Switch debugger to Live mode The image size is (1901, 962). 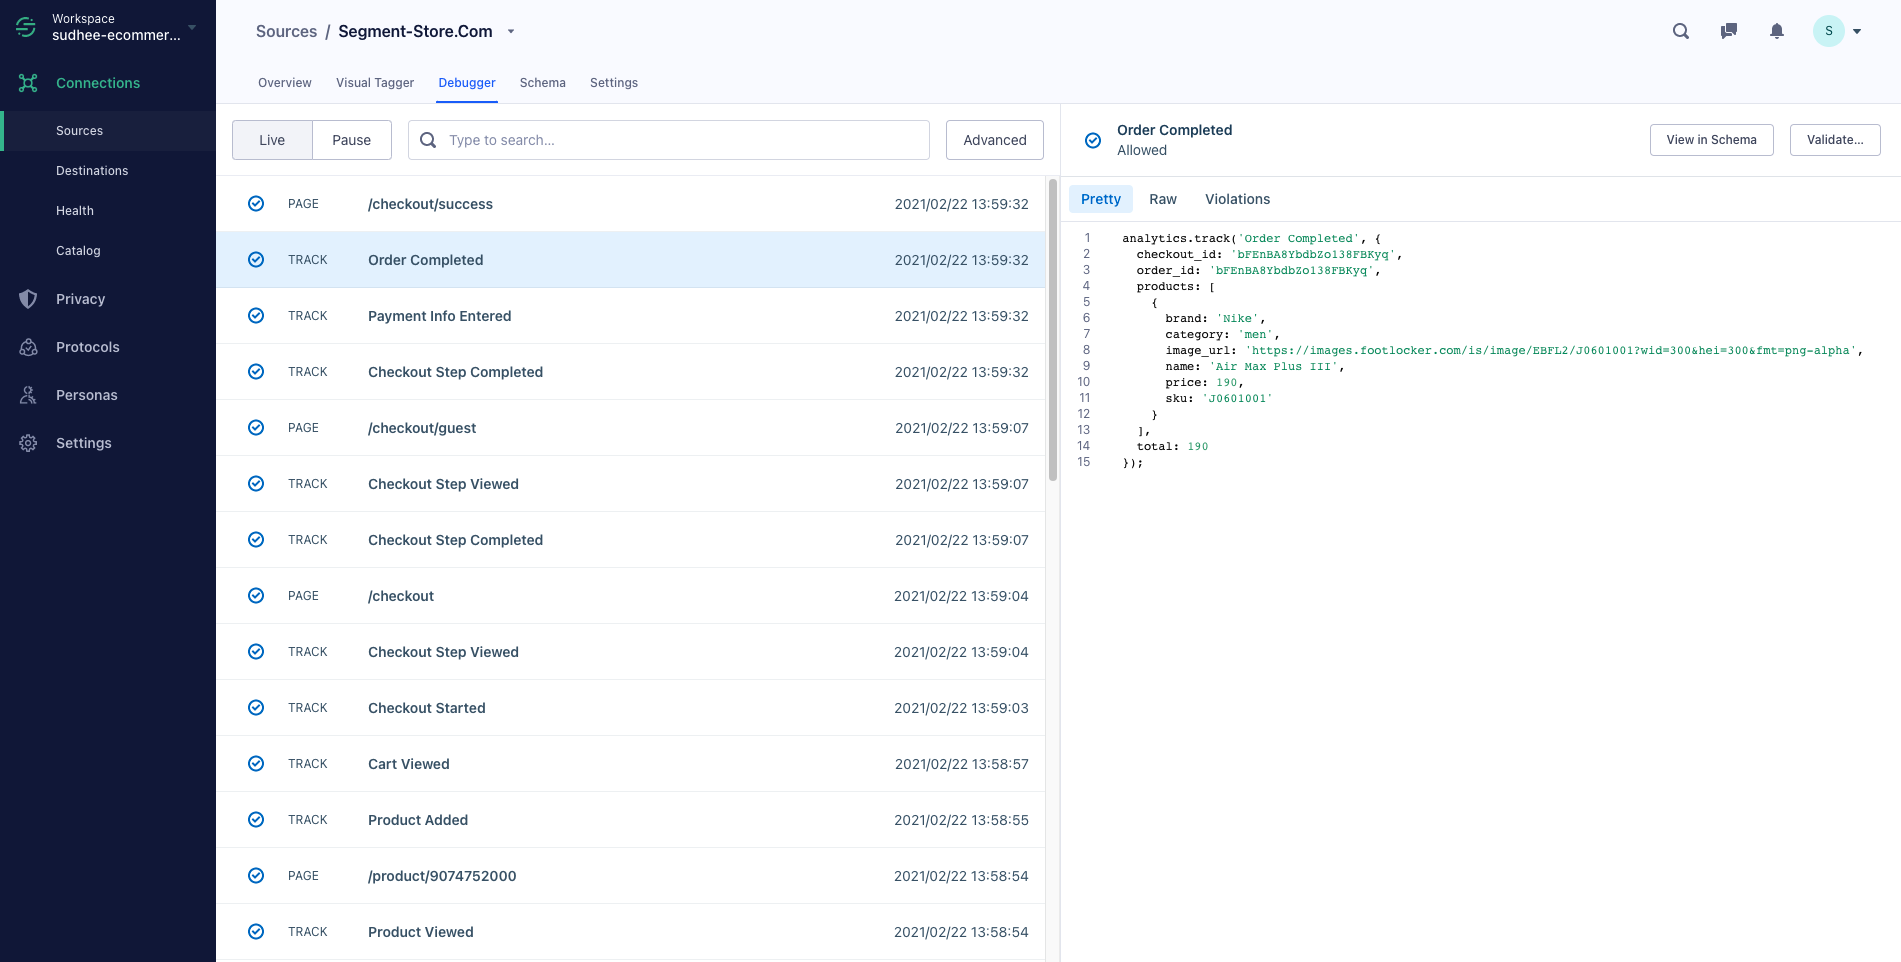[272, 140]
